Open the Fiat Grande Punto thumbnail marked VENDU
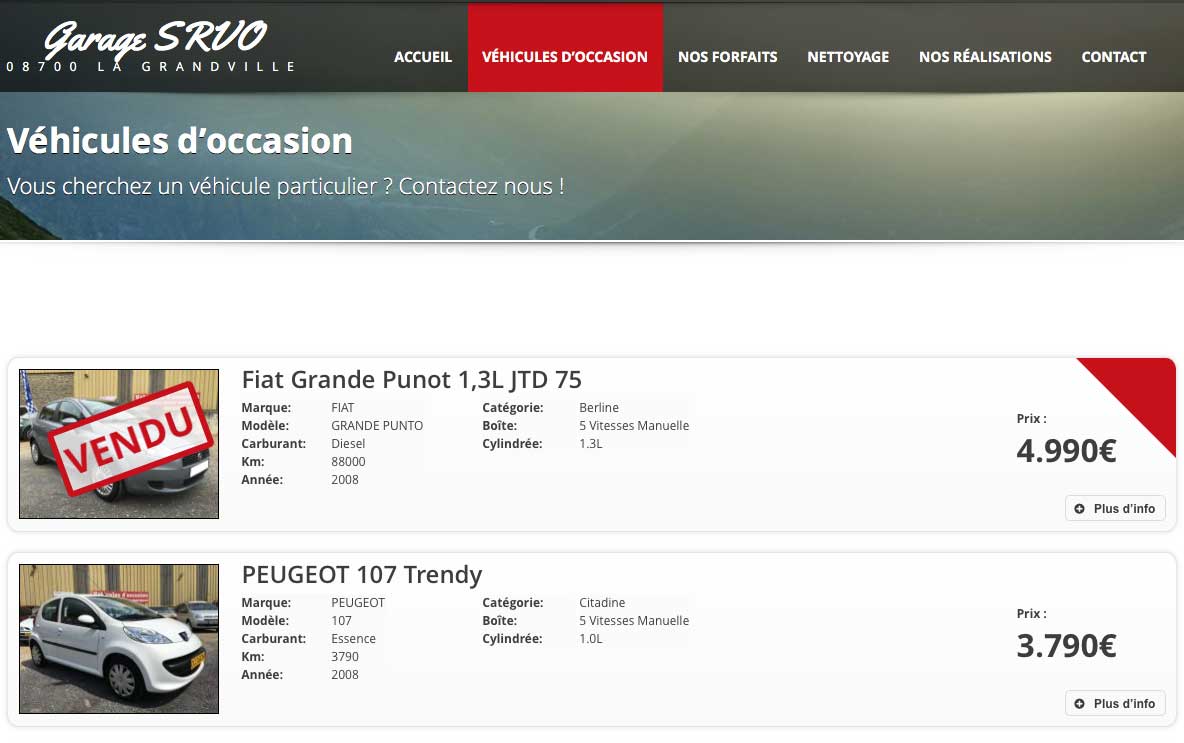 (119, 444)
